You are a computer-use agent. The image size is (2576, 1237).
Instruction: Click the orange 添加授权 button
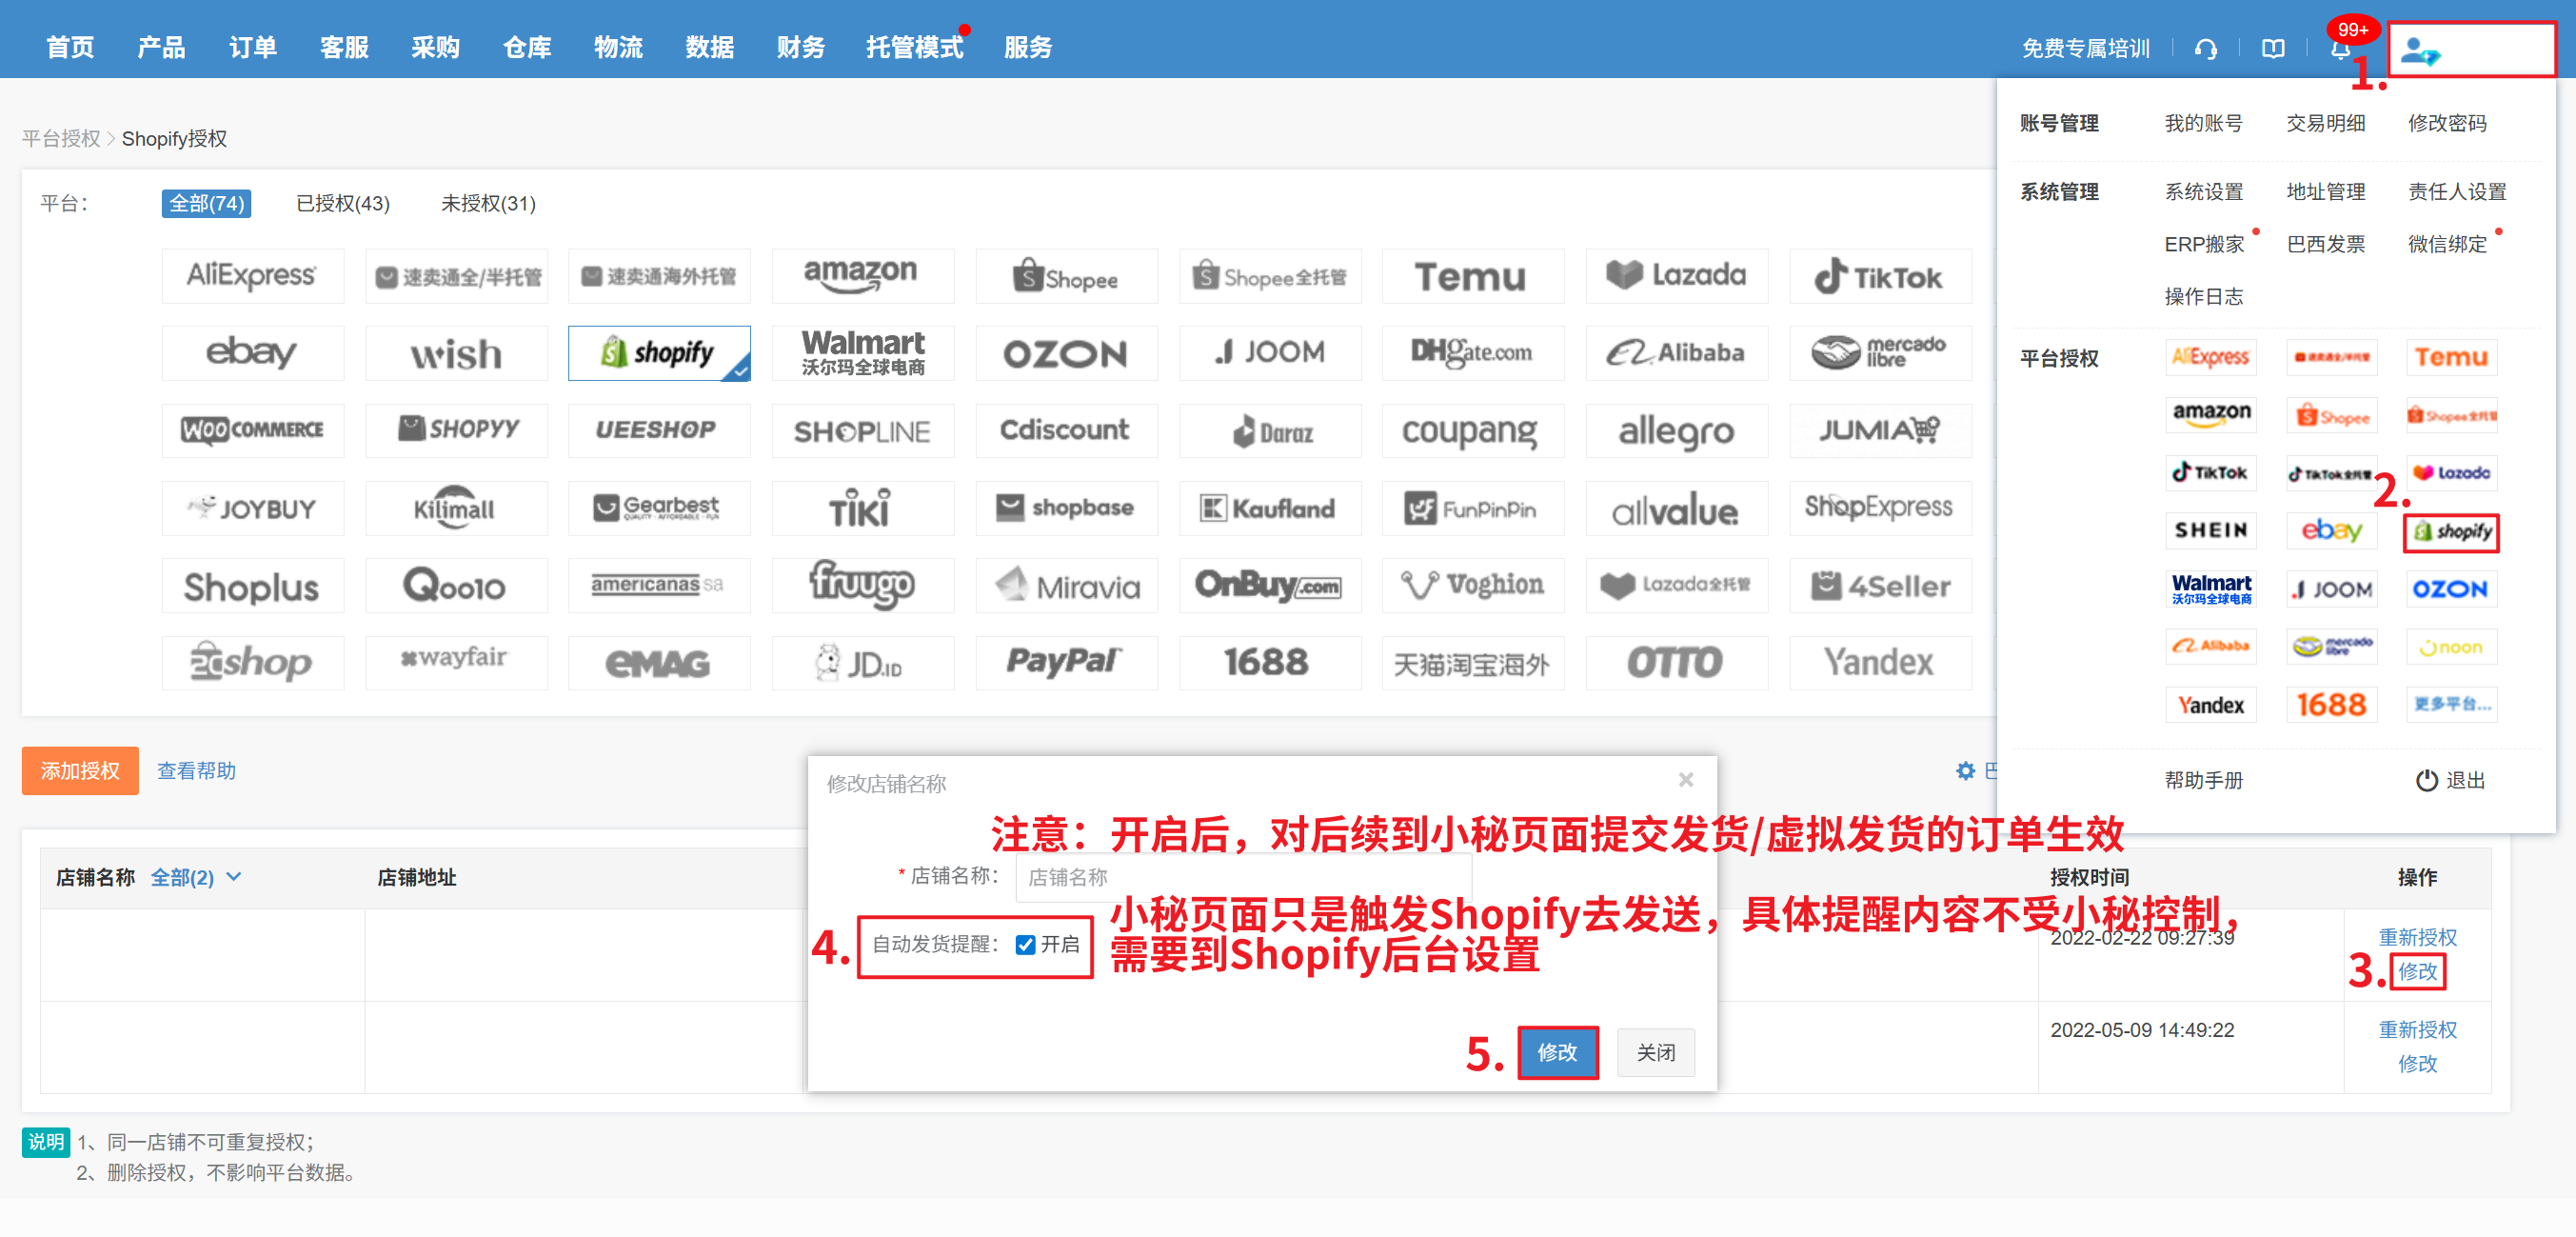click(80, 770)
